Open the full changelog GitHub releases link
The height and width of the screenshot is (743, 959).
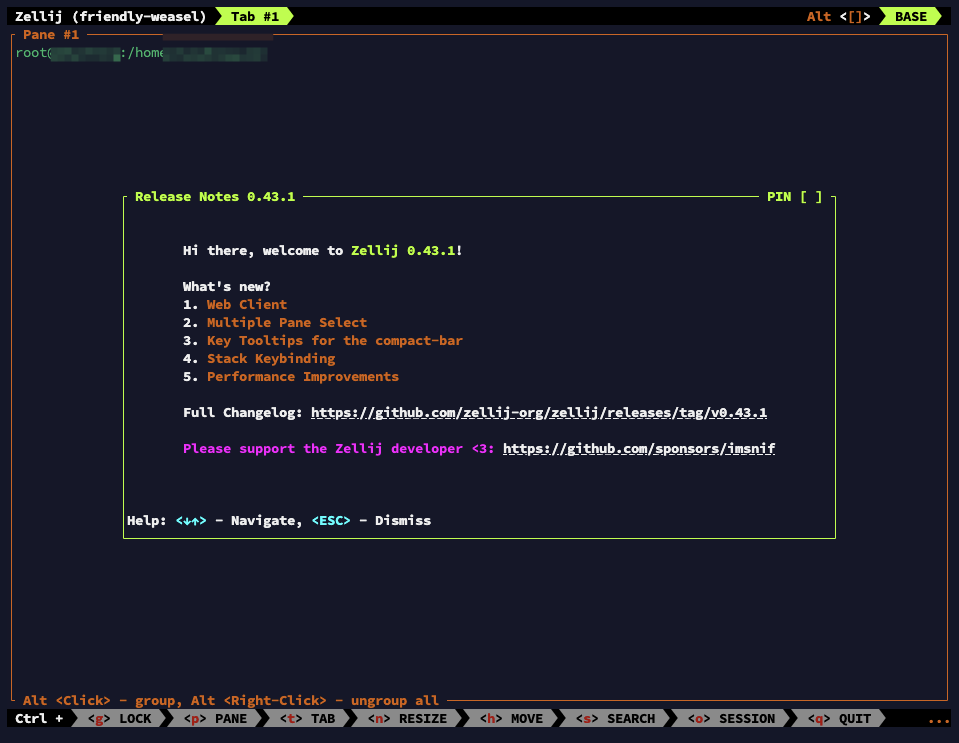click(x=538, y=413)
